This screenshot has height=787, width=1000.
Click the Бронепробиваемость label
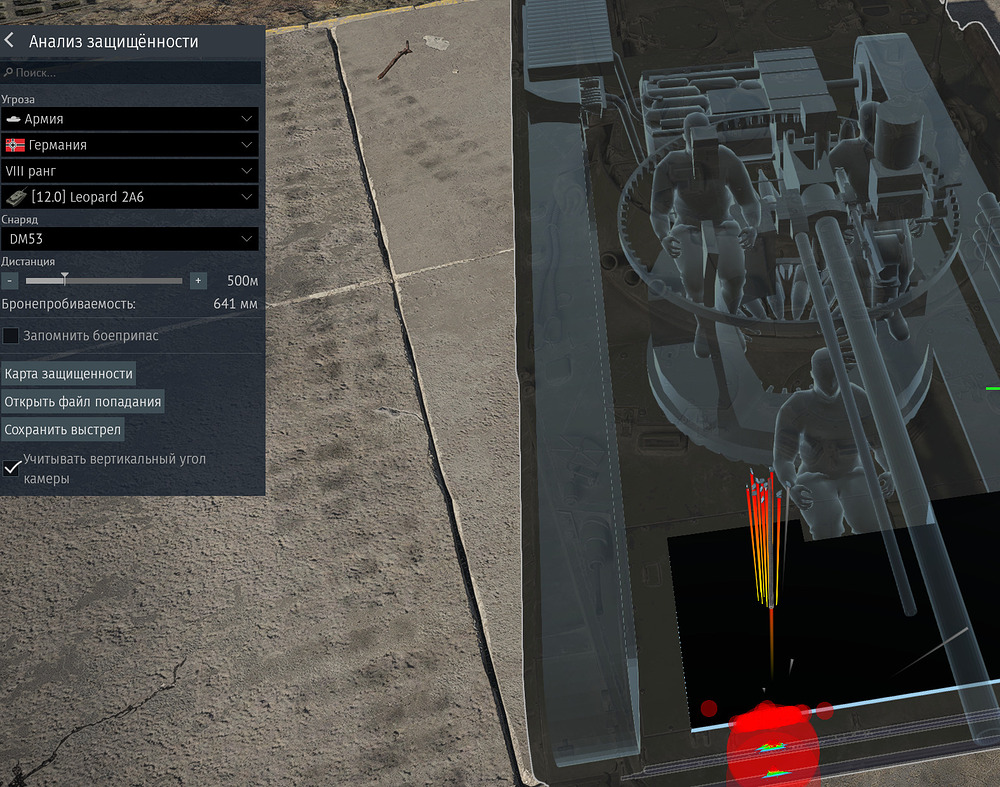pos(68,304)
